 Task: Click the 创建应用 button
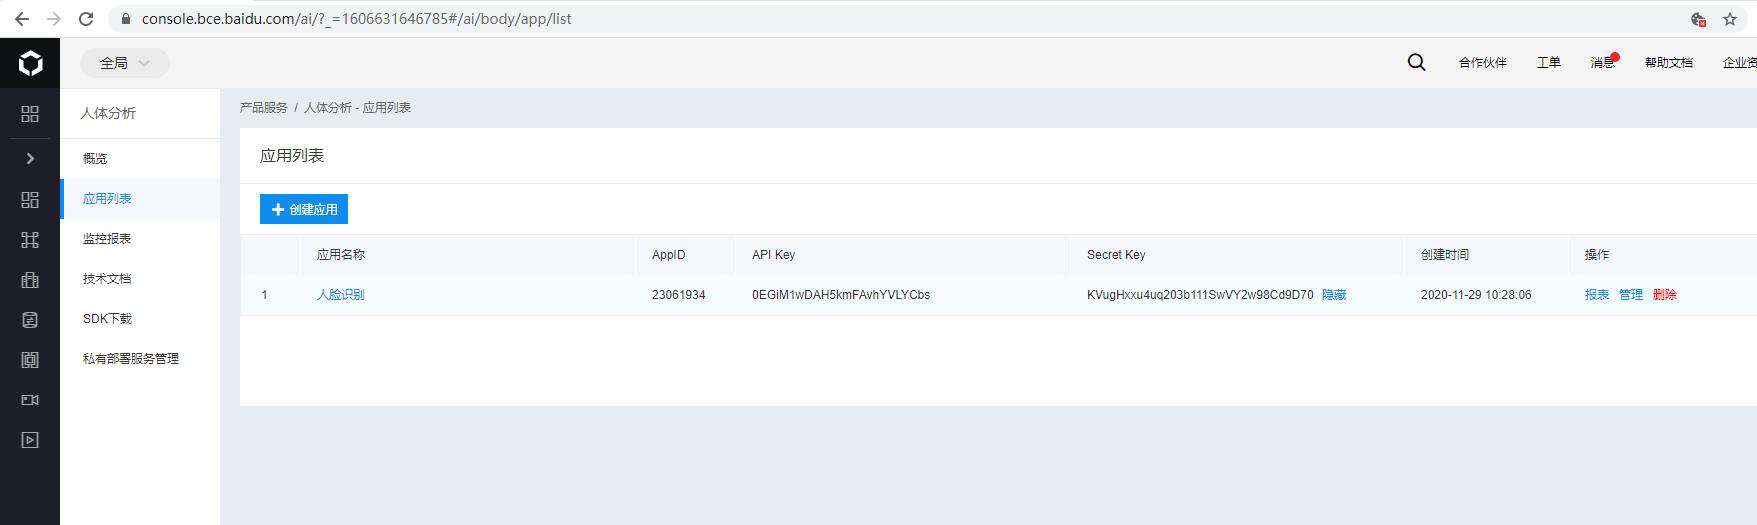(304, 209)
